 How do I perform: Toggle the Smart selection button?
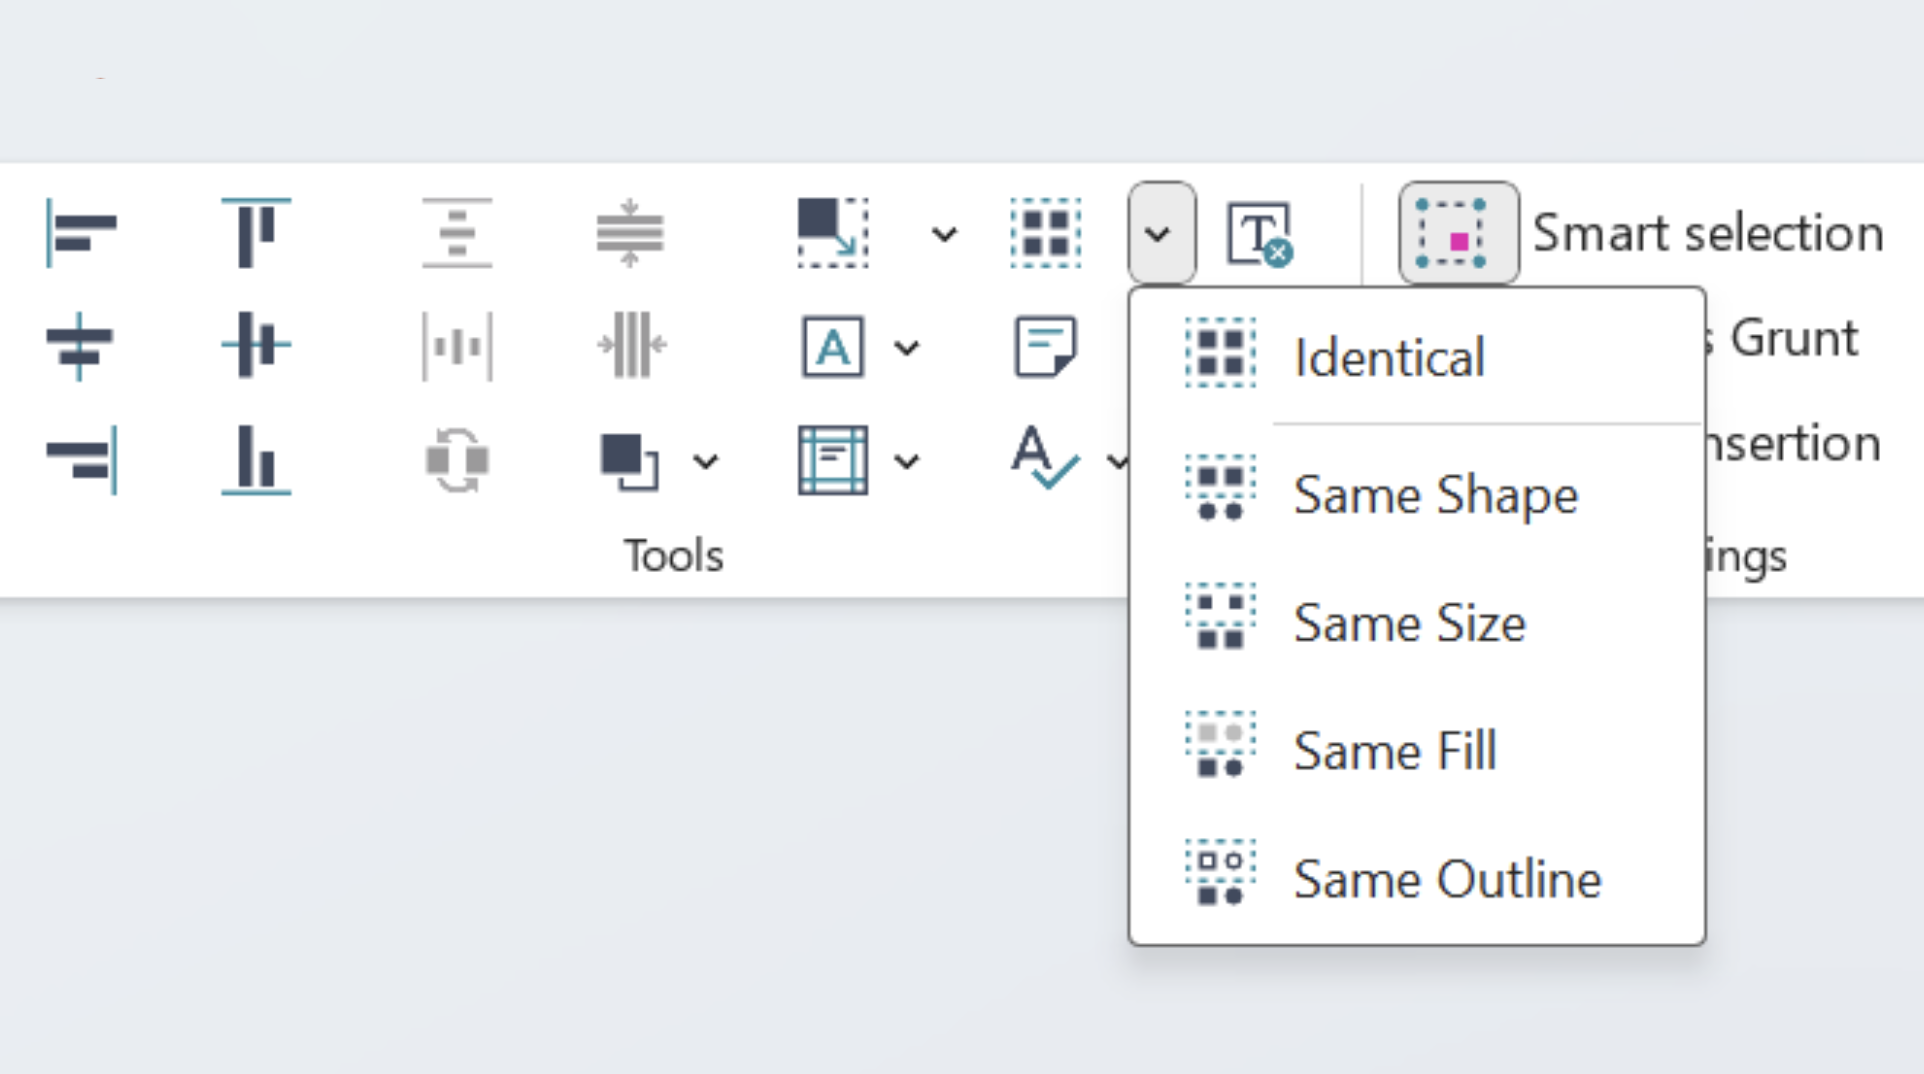click(1458, 234)
